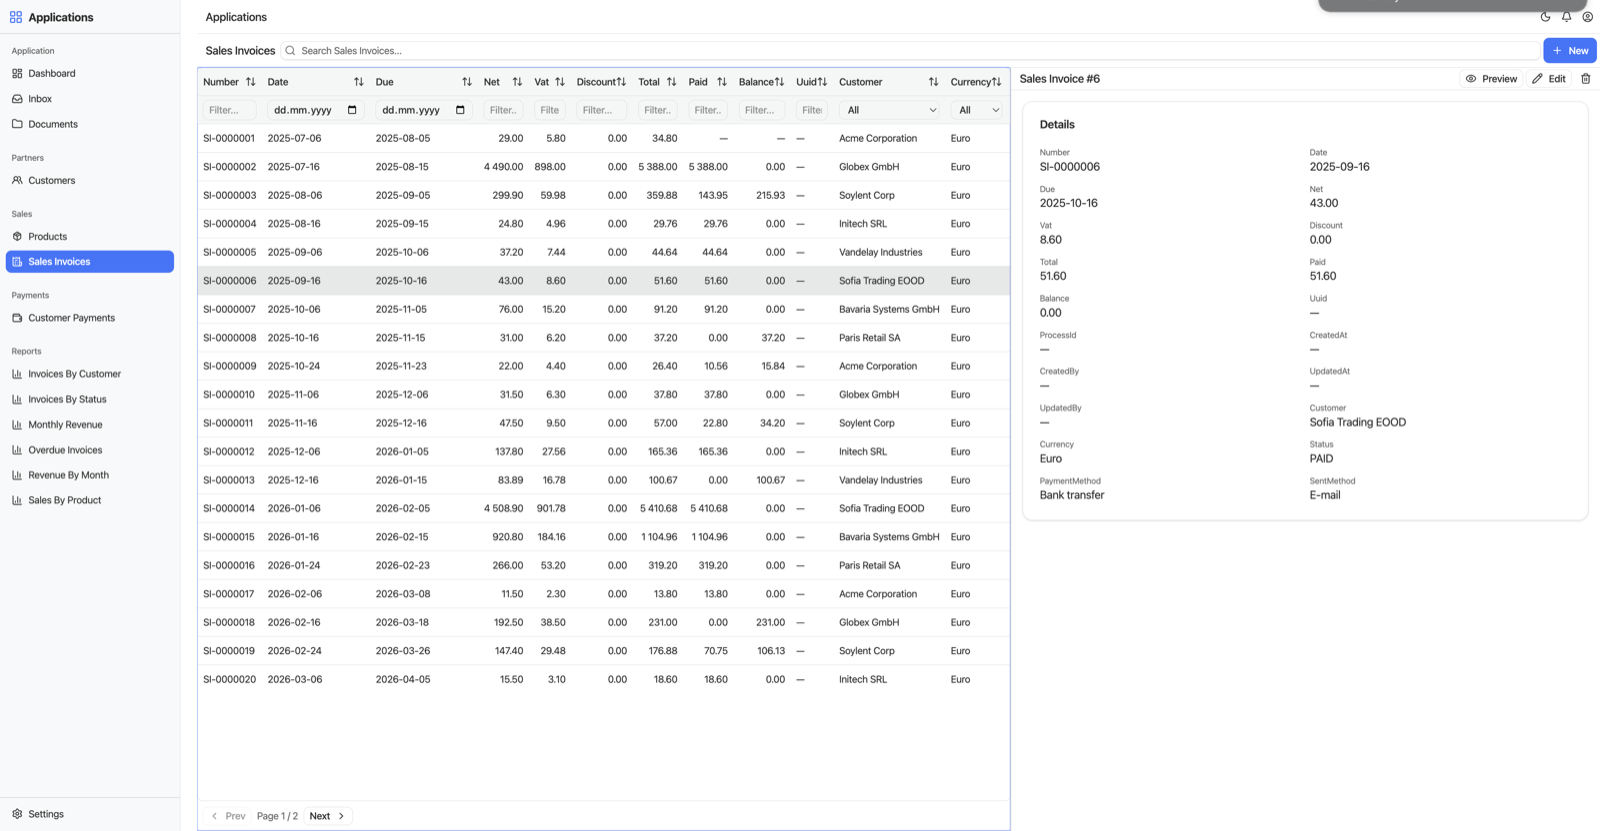Delete invoice using trash icon
The height and width of the screenshot is (831, 1600).
click(1585, 79)
